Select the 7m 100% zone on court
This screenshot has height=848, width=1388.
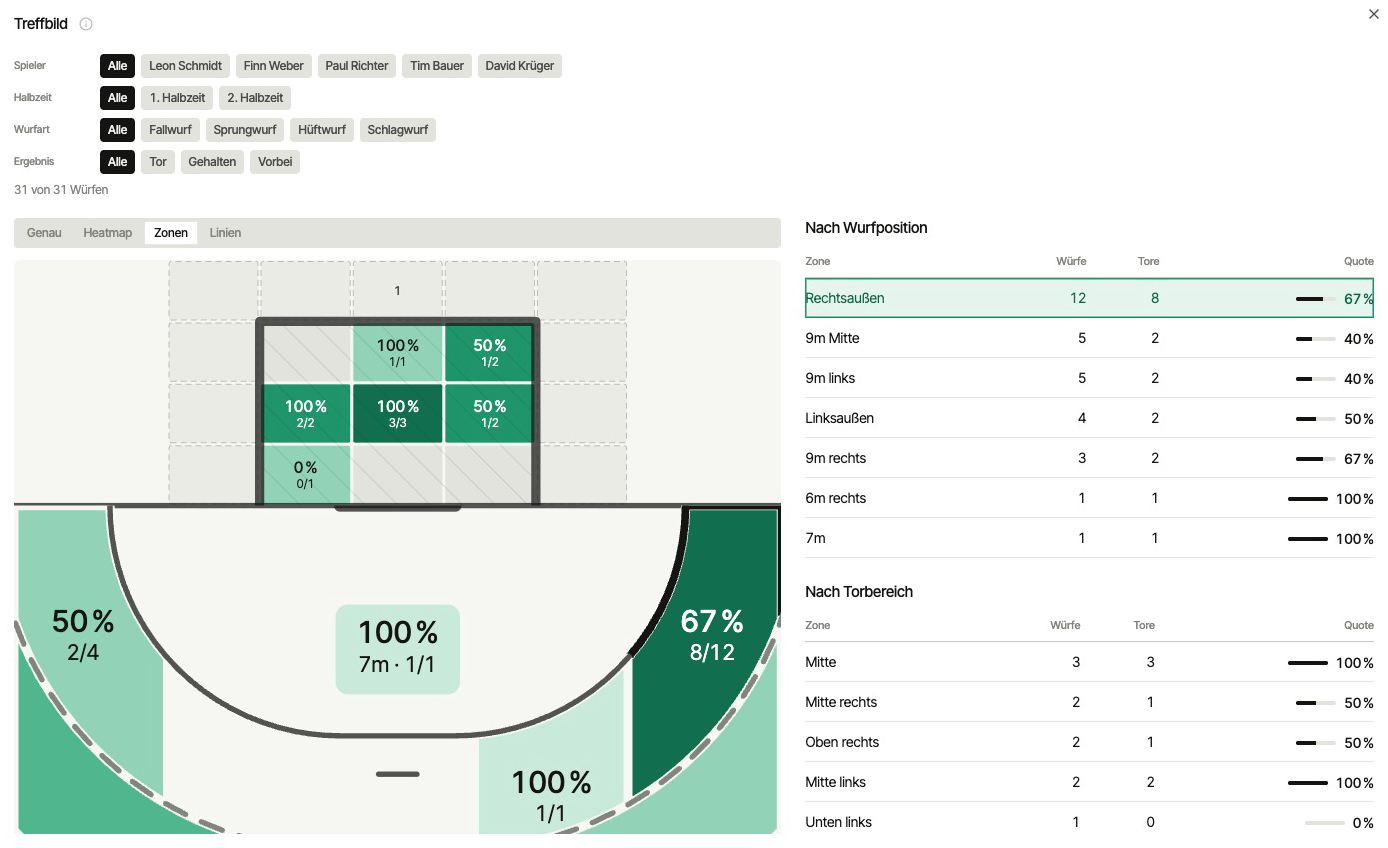[397, 649]
